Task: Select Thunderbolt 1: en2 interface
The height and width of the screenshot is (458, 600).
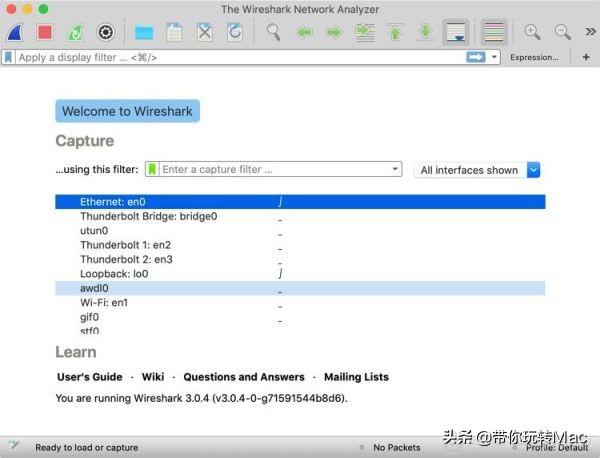Action: click(300, 245)
